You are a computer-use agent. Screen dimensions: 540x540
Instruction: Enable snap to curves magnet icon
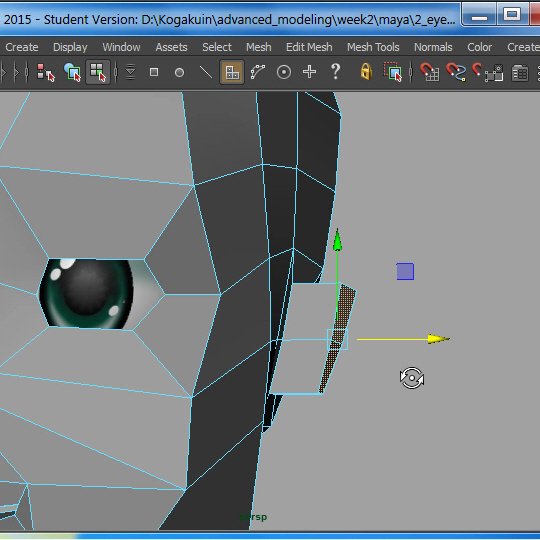(456, 72)
